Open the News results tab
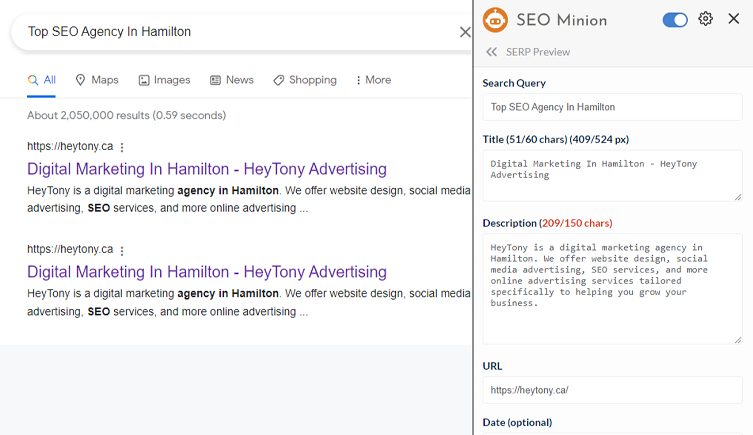753x435 pixels. [231, 80]
